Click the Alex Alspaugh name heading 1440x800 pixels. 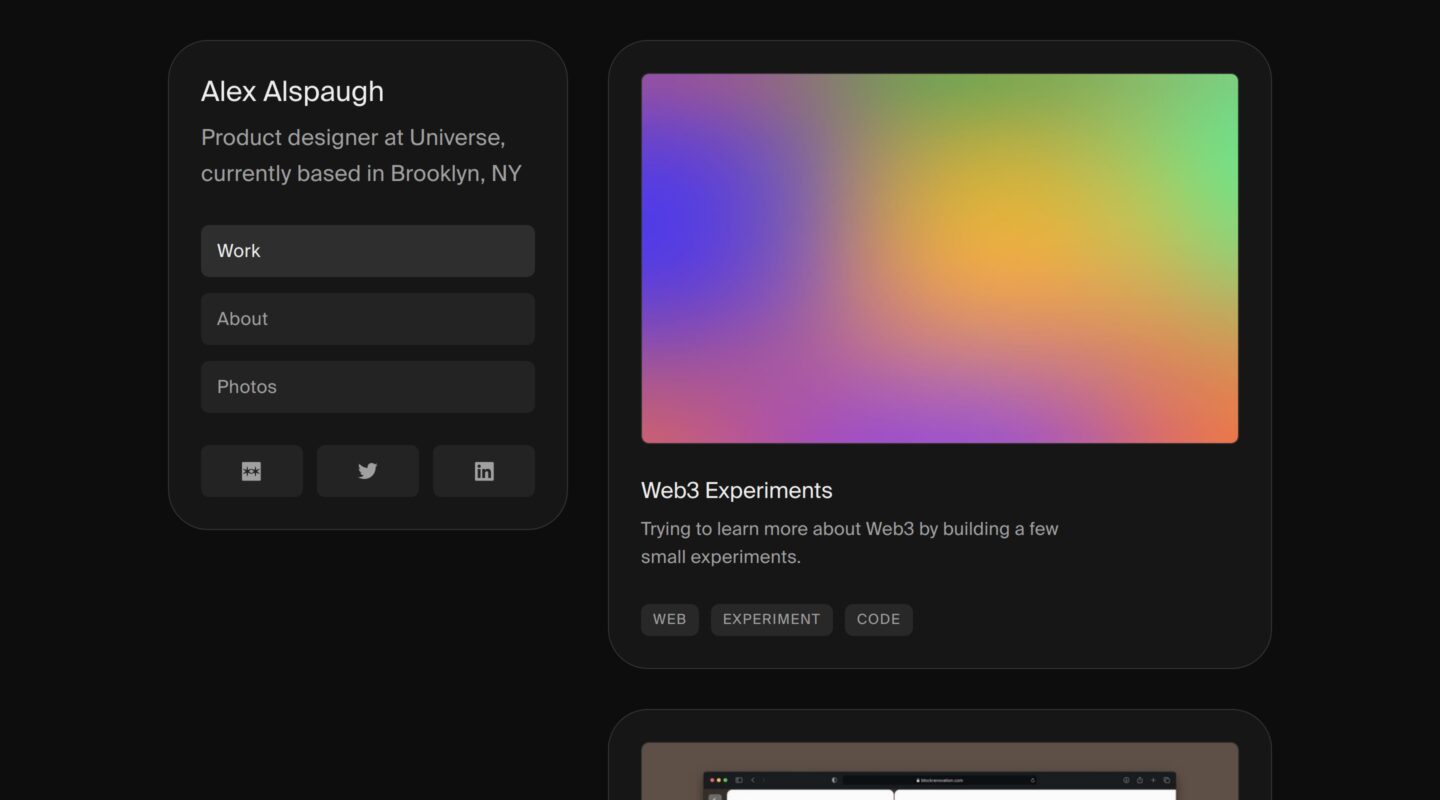click(x=292, y=91)
